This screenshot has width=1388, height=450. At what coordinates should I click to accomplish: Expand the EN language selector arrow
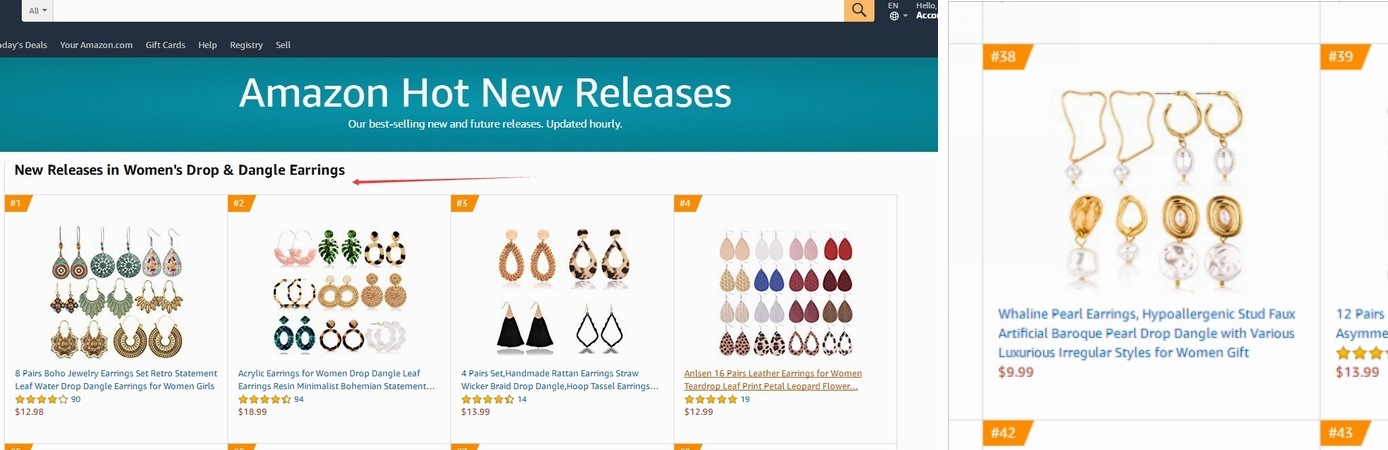[905, 16]
